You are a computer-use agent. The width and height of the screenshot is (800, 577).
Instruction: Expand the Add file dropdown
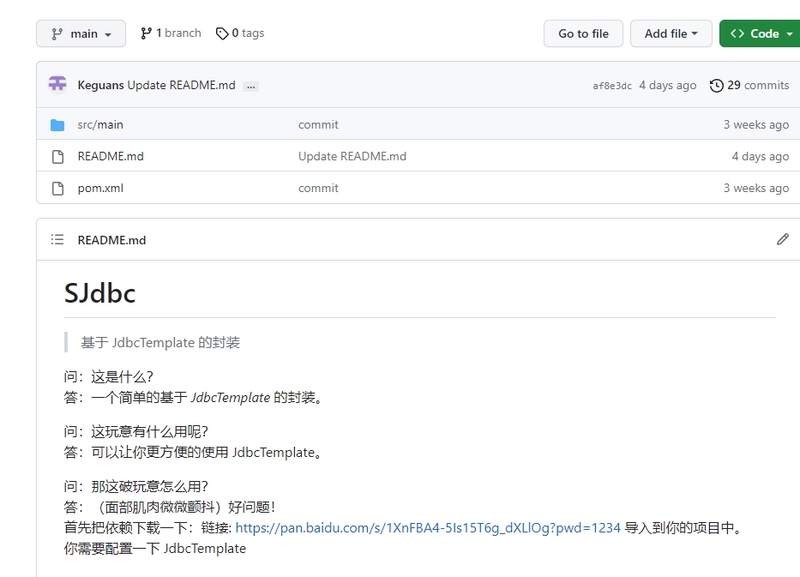[670, 33]
